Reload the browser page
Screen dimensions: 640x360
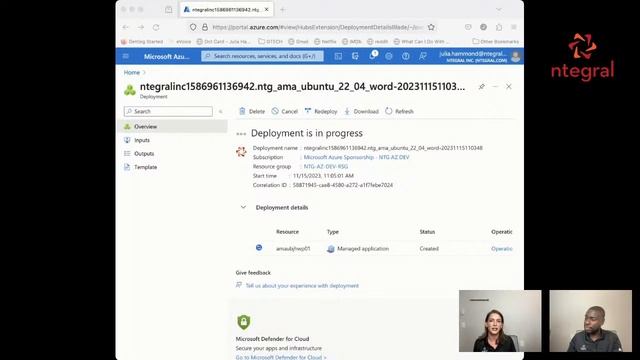[x=156, y=27]
